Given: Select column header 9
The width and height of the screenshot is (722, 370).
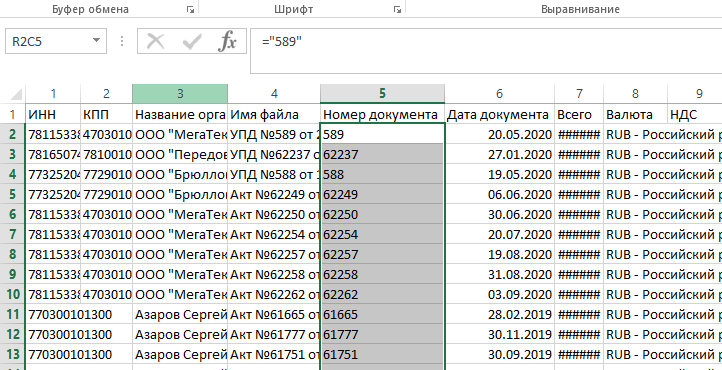Looking at the screenshot, I should pos(694,94).
